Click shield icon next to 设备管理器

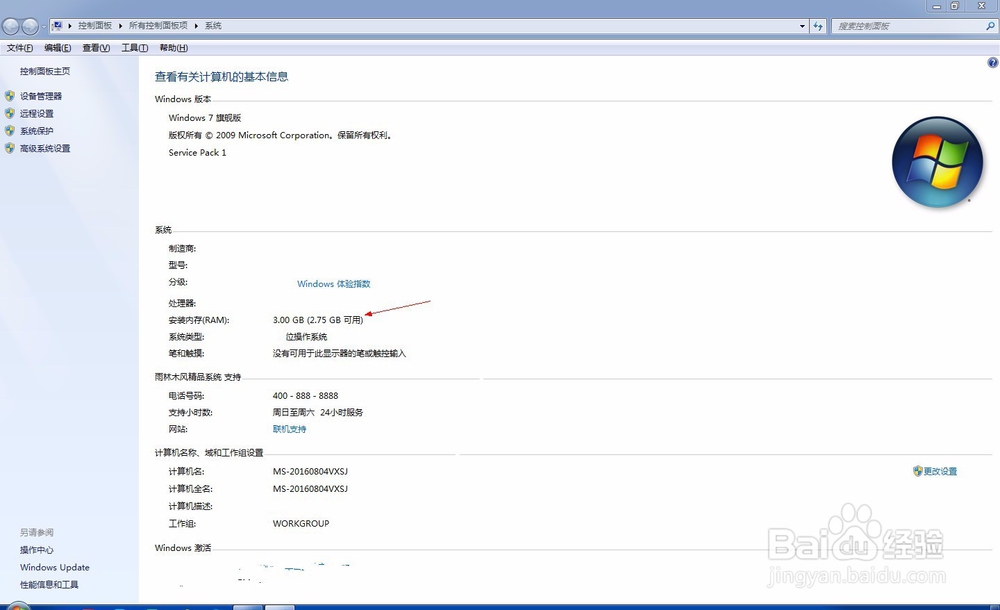(10, 96)
